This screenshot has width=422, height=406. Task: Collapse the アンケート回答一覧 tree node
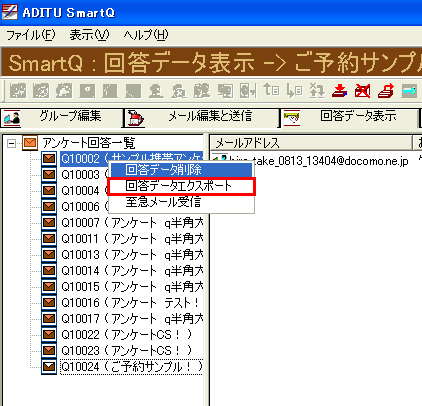12,144
